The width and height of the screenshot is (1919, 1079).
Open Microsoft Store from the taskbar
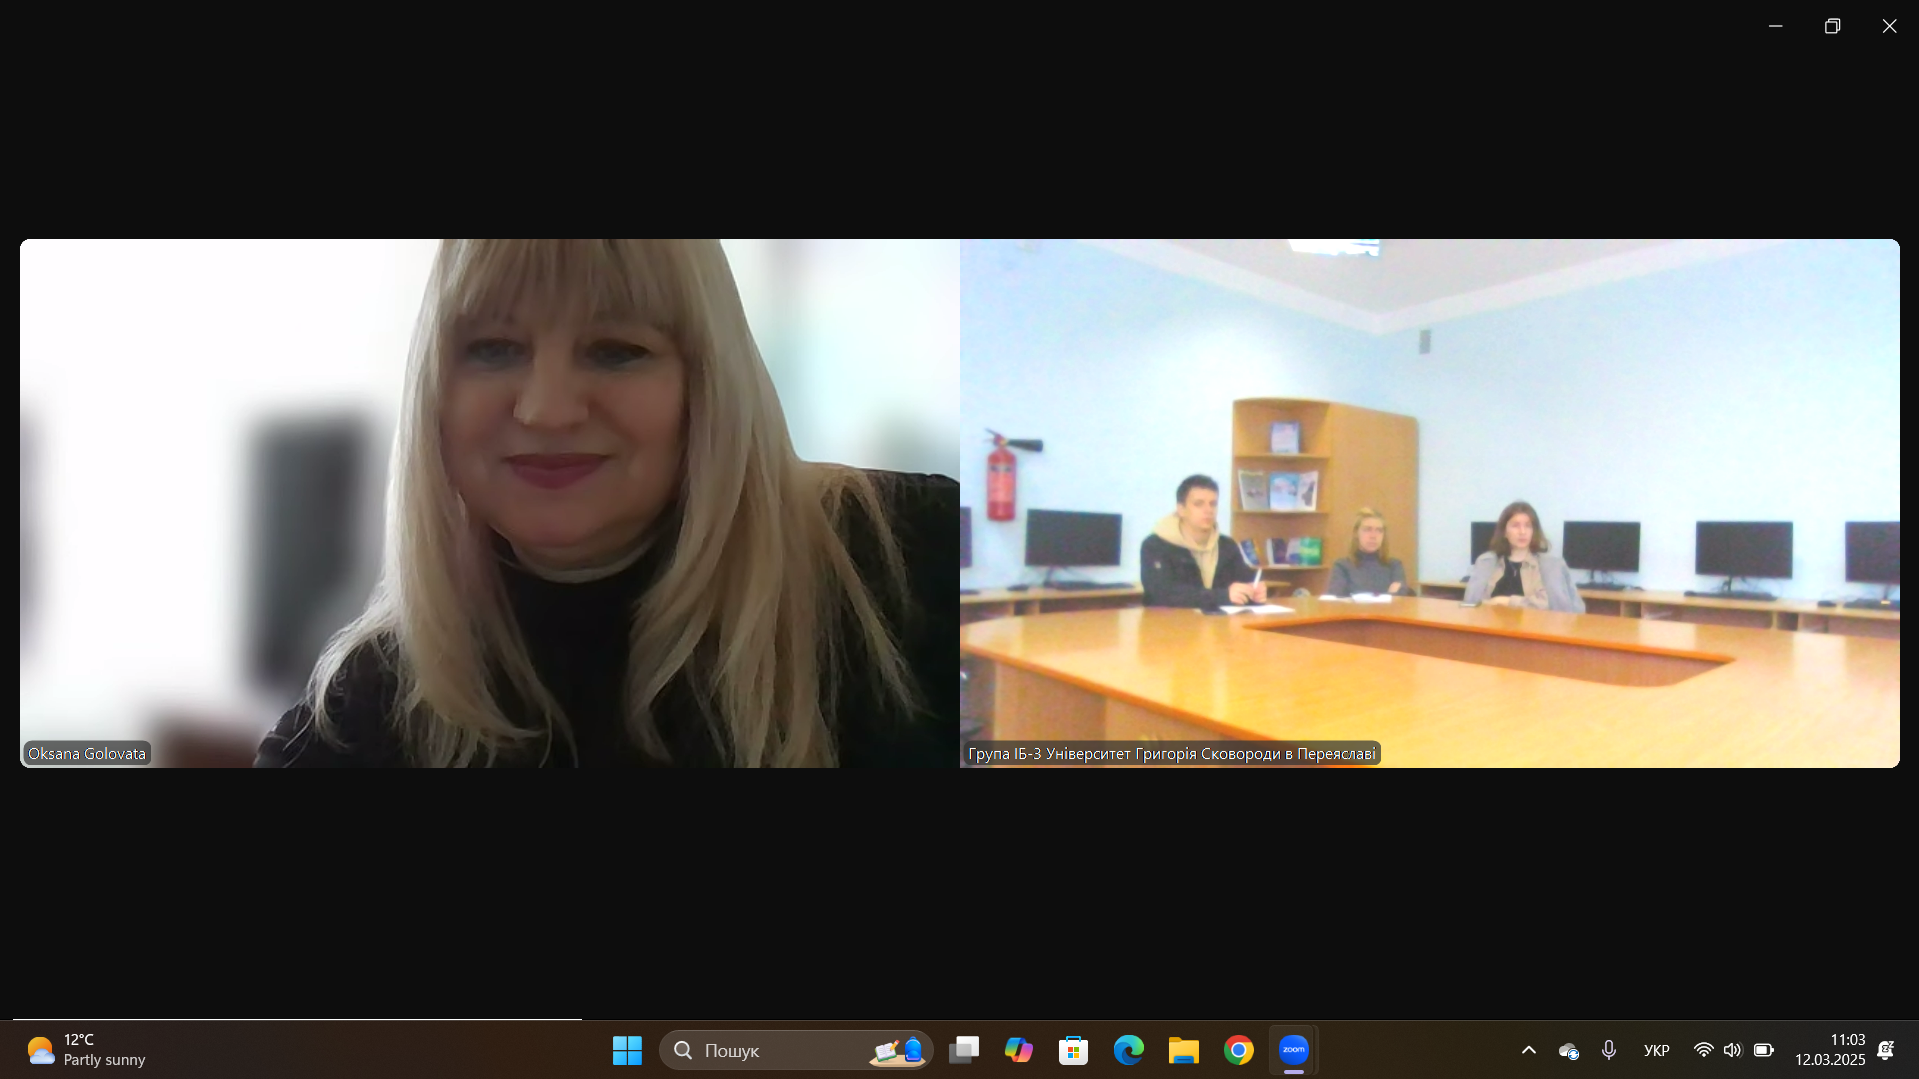(1073, 1050)
